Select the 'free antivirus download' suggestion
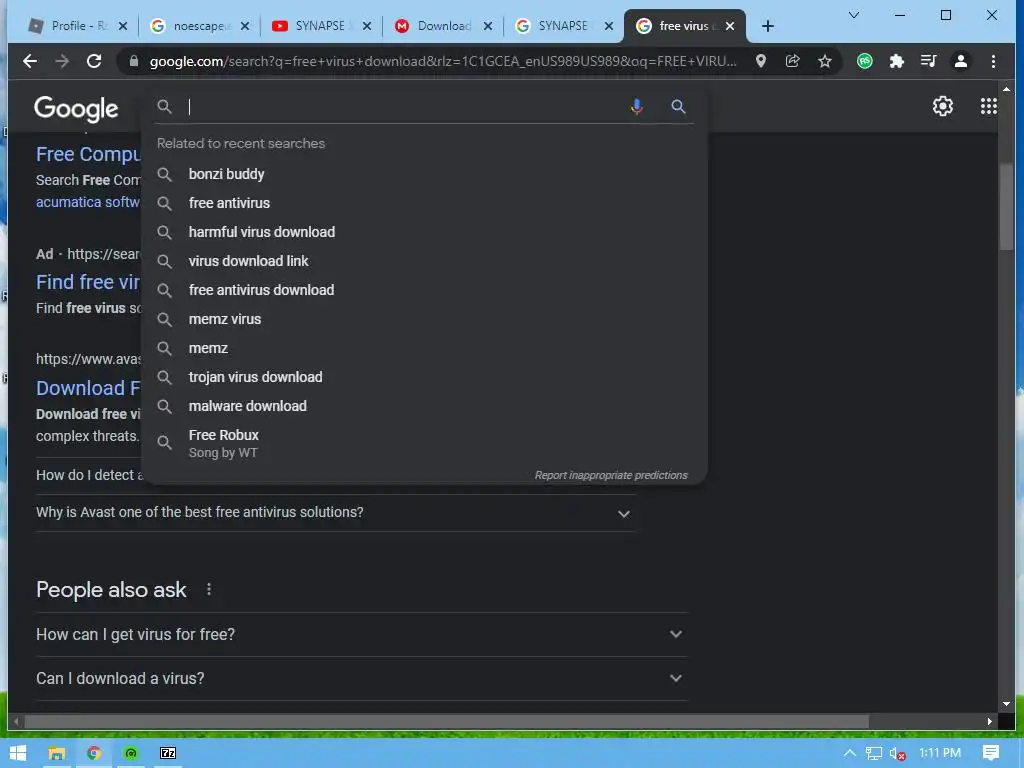 click(424, 290)
